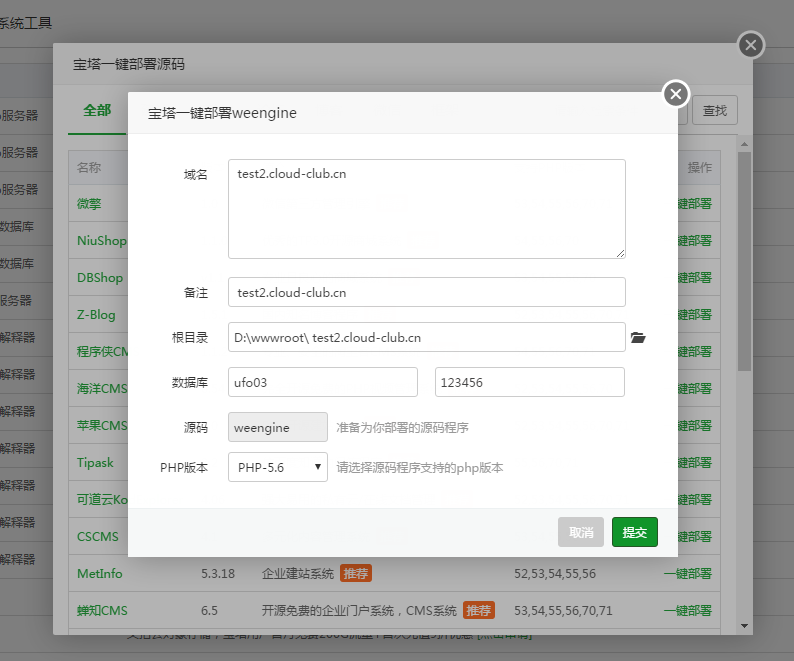Click the 根目录 path field

pos(427,337)
